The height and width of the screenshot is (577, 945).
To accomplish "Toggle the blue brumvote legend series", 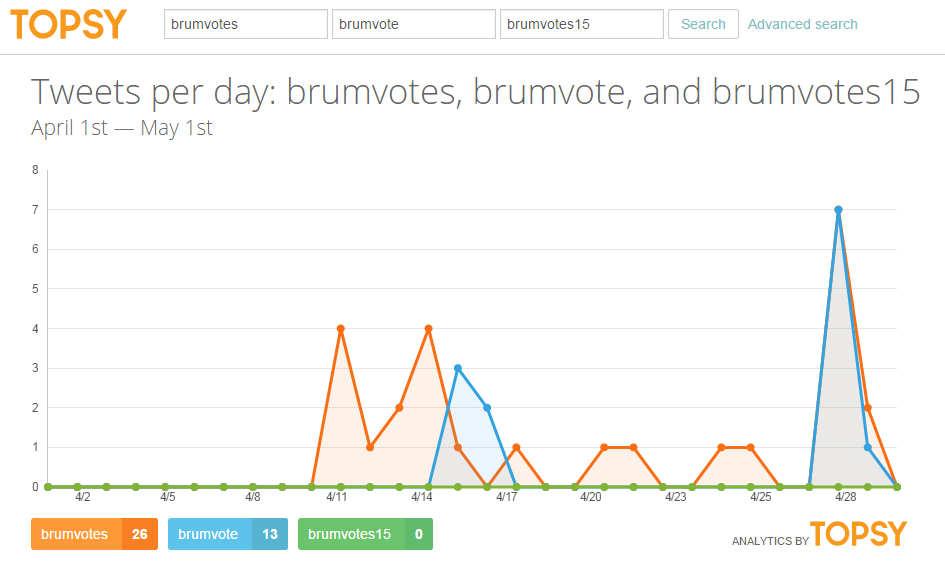I will tap(209, 534).
